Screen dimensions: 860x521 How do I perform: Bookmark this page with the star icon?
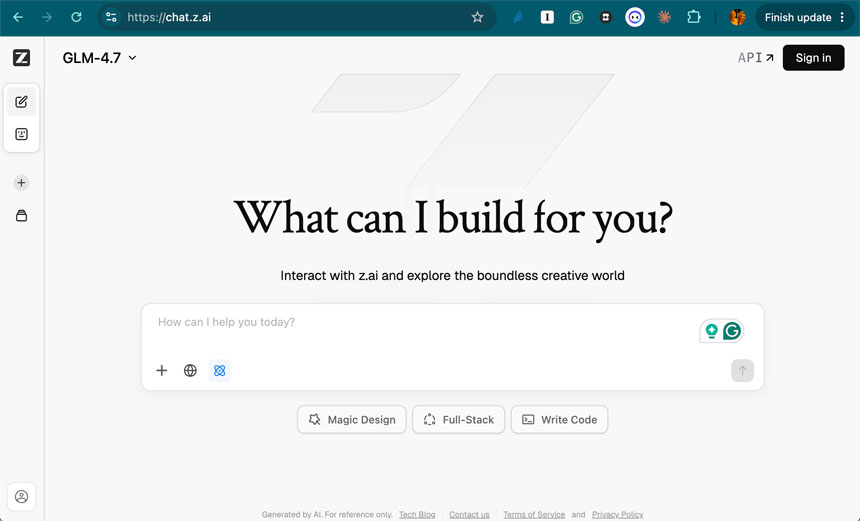[477, 17]
